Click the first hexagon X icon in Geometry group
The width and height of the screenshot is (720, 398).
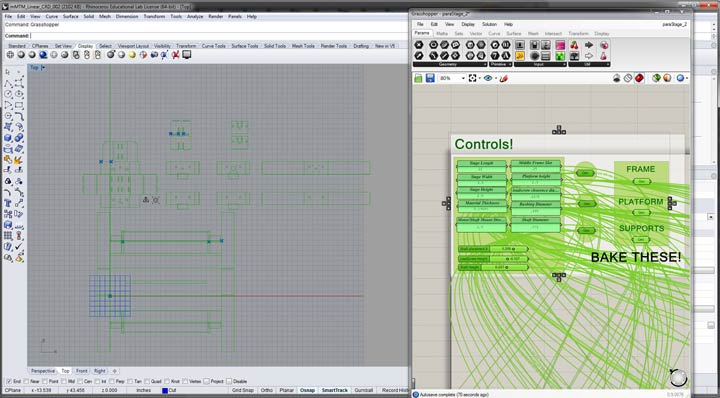pos(419,45)
